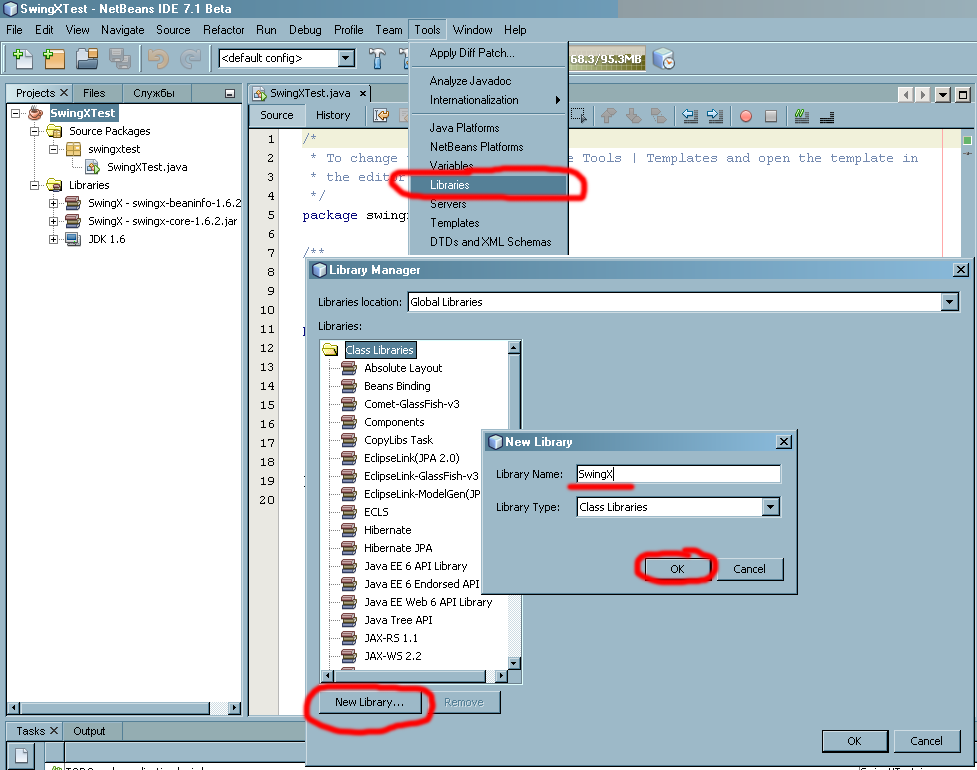The image size is (977, 770).
Task: Stop macro recording with the square icon
Action: click(771, 116)
